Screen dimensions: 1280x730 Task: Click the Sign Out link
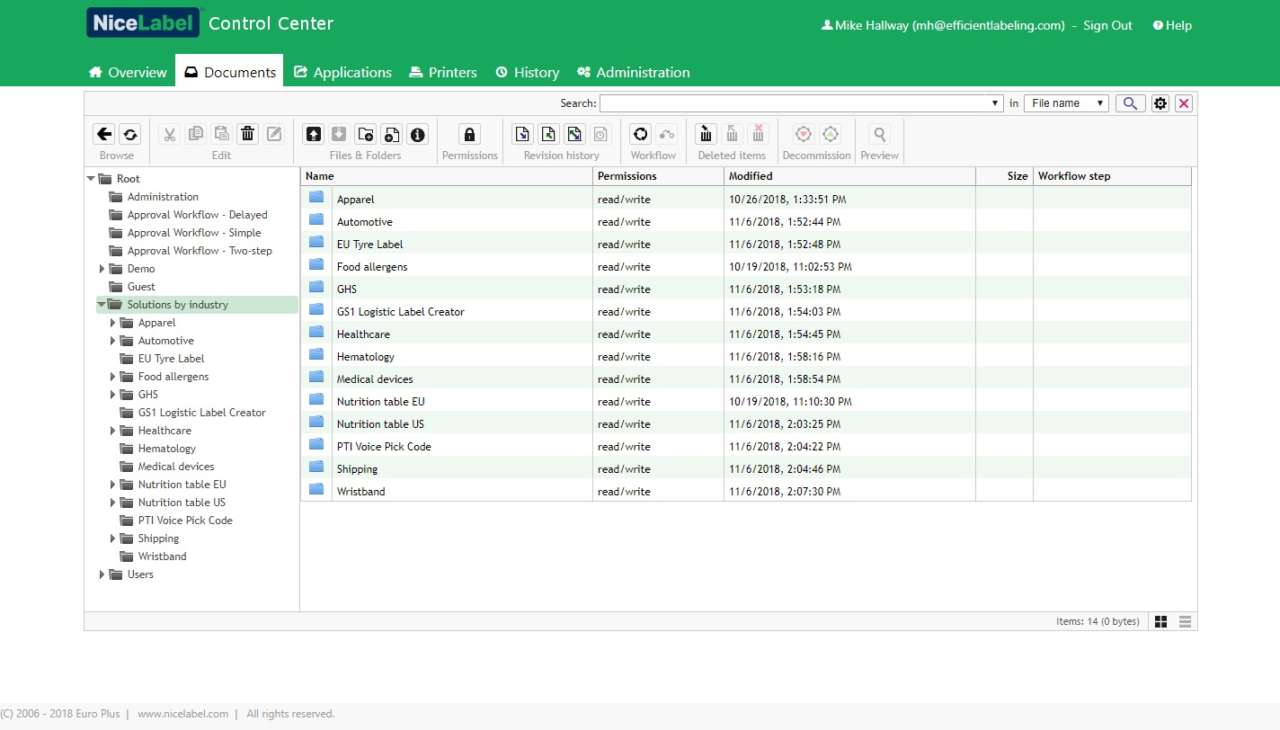click(x=1107, y=26)
